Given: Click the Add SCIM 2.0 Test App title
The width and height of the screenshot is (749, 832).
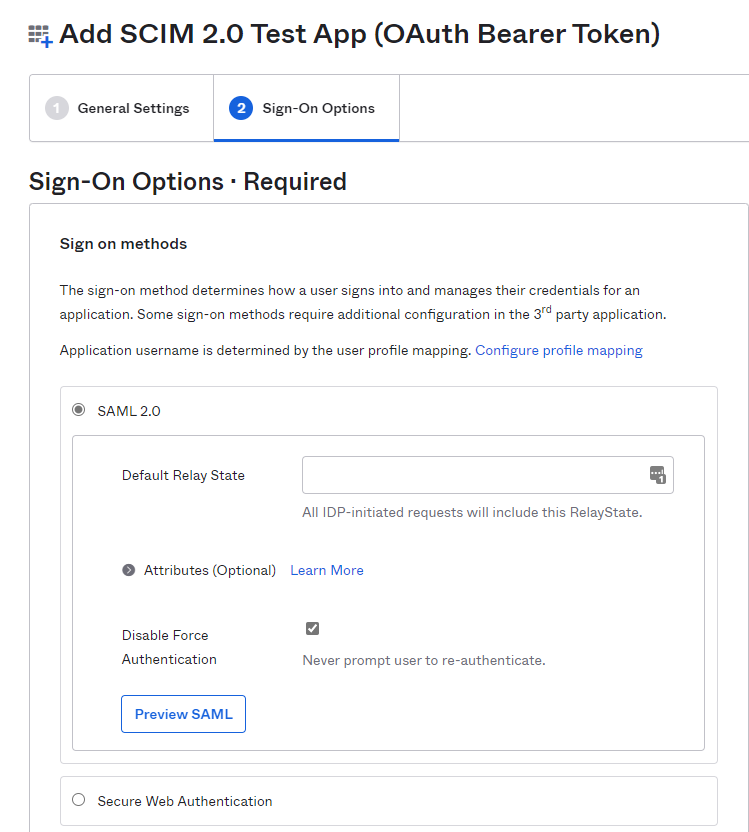Looking at the screenshot, I should click(x=360, y=34).
